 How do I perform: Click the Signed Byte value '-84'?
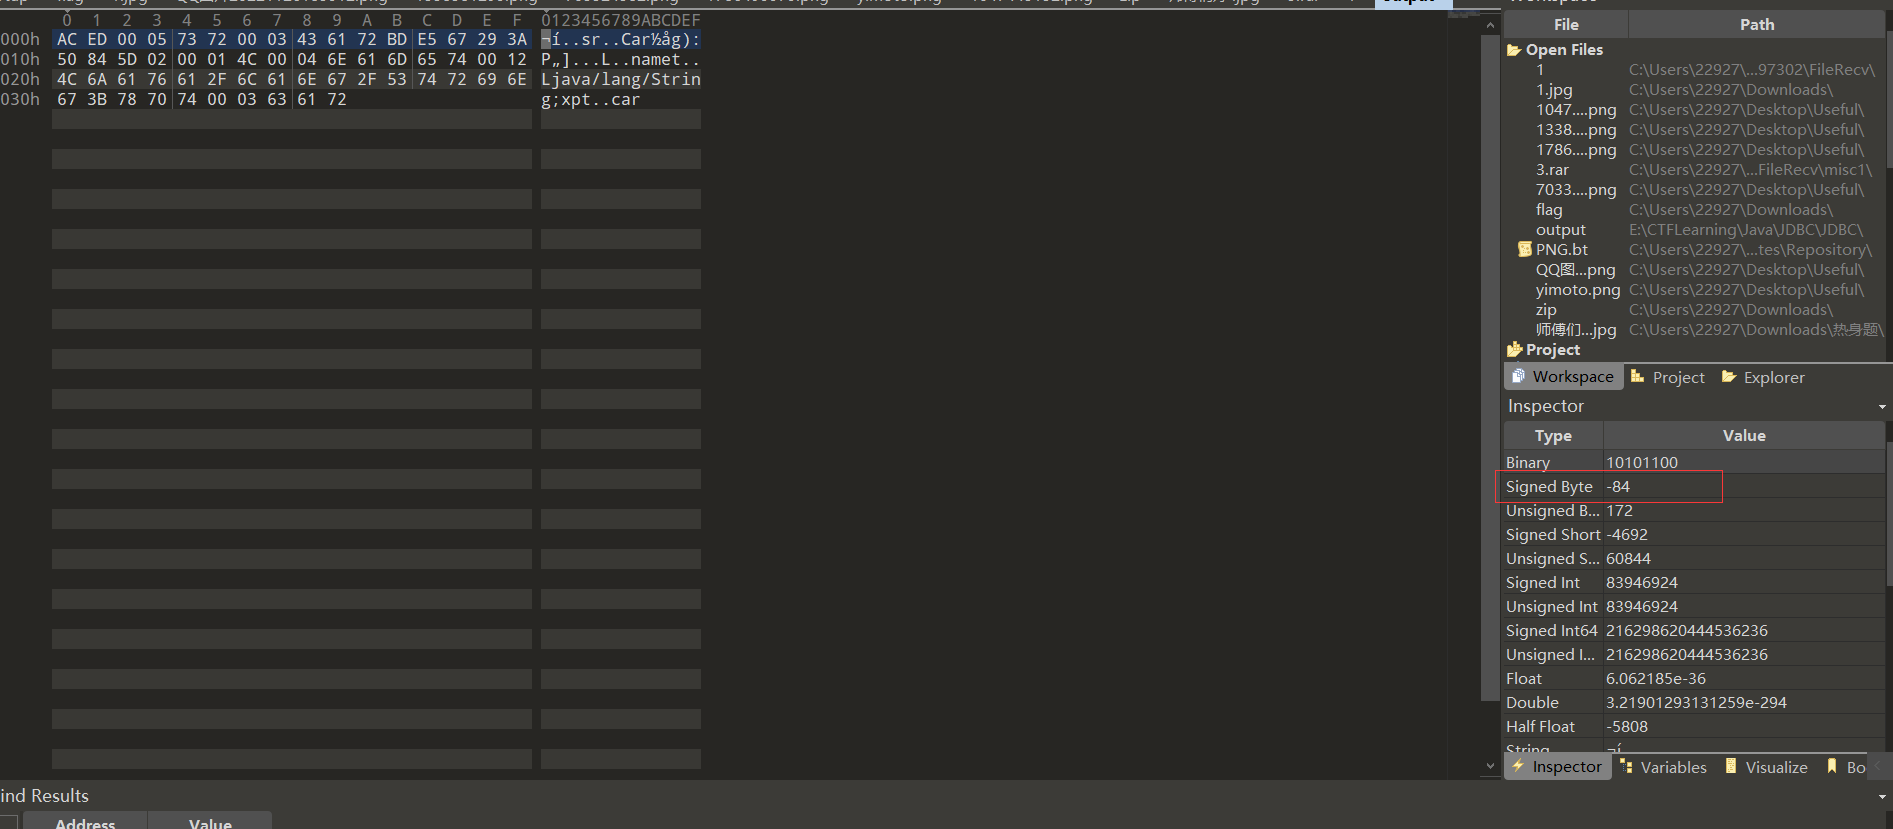coord(1618,487)
